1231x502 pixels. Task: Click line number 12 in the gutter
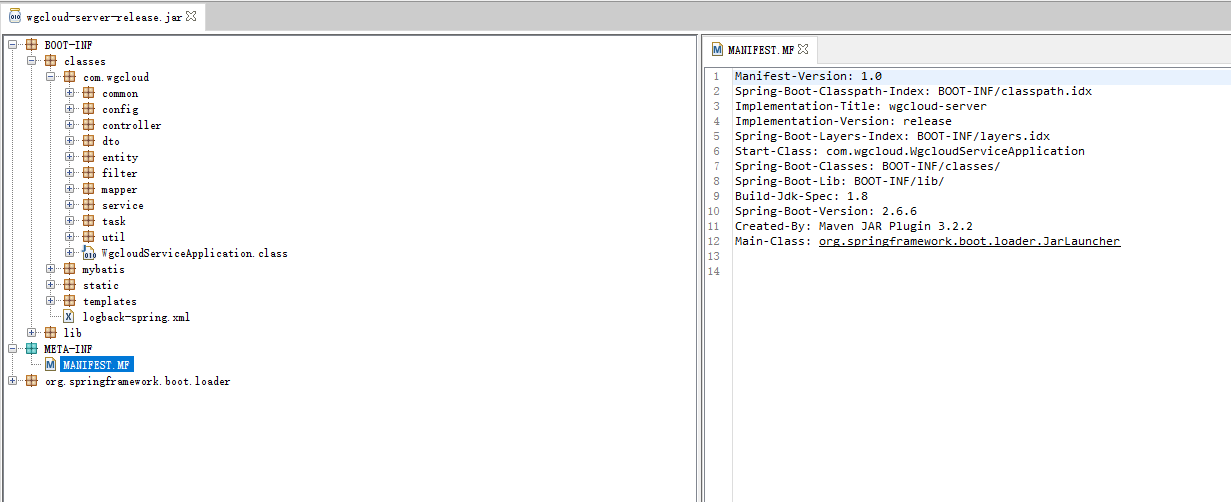(x=713, y=241)
